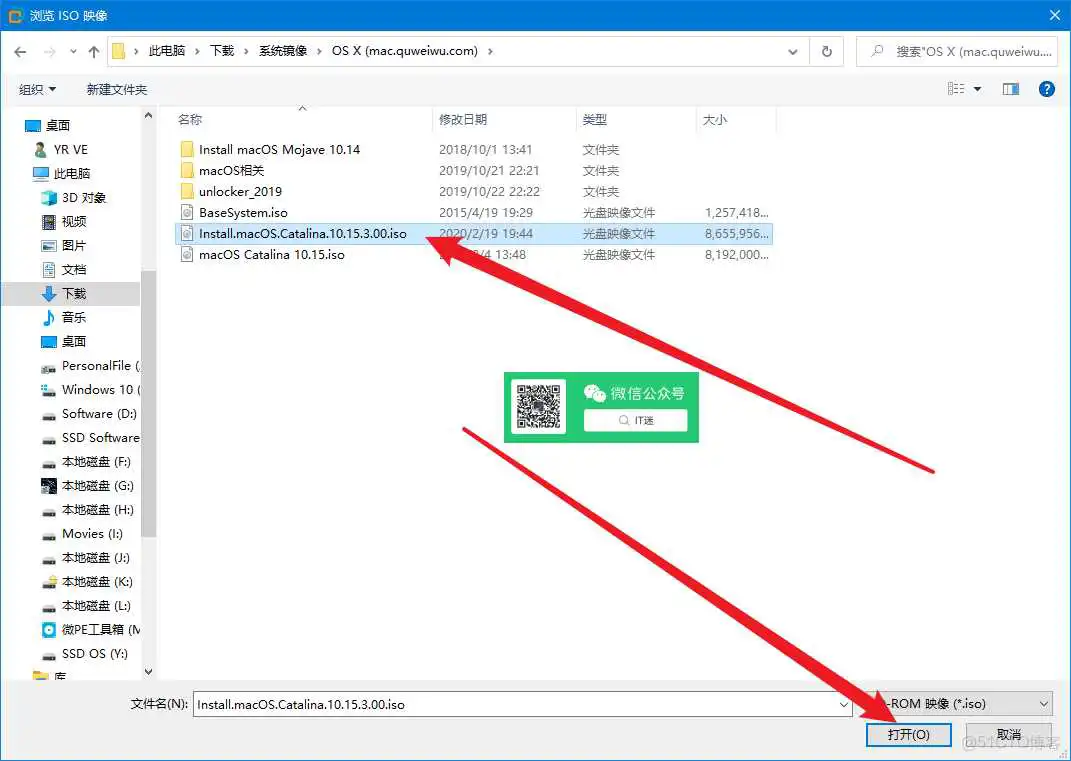The width and height of the screenshot is (1071, 761).
Task: Click the 打开(O) button
Action: tap(908, 734)
